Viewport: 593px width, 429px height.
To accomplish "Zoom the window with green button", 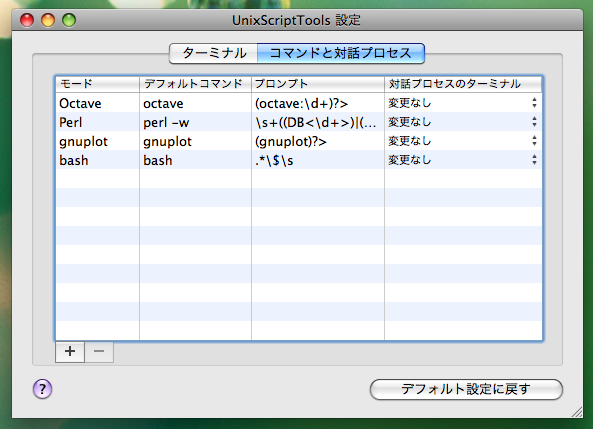I will pyautogui.click(x=69, y=20).
